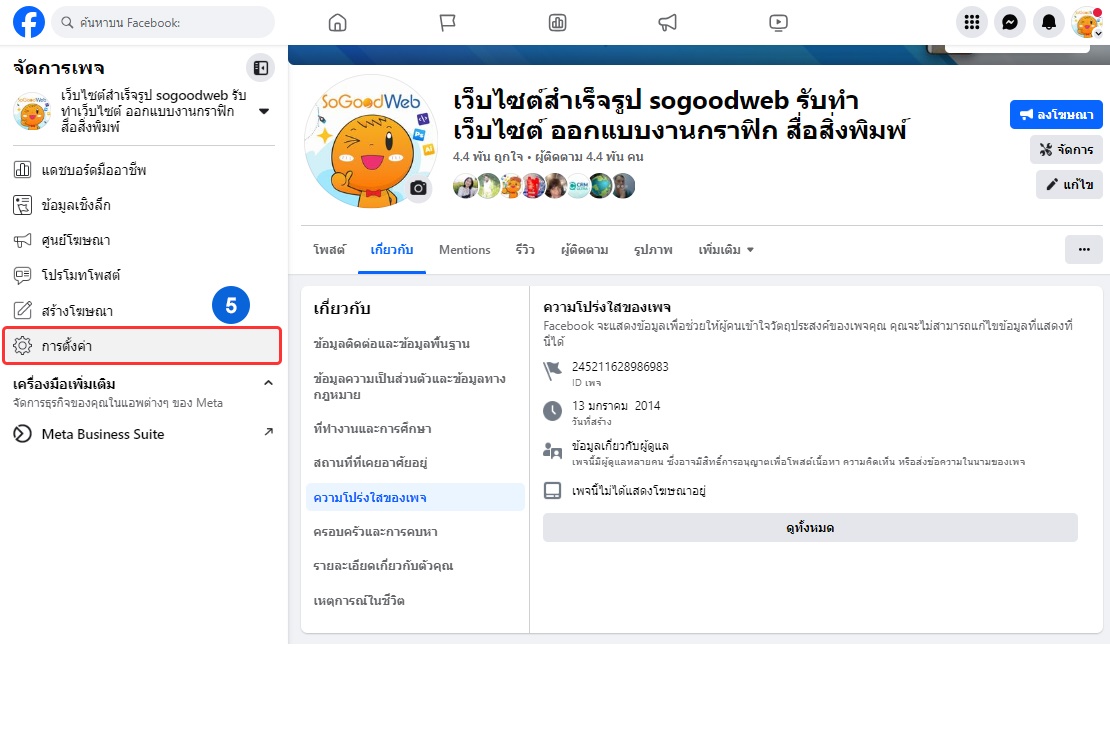The height and width of the screenshot is (734, 1110).
Task: Click the follower avatars row
Action: (x=544, y=186)
